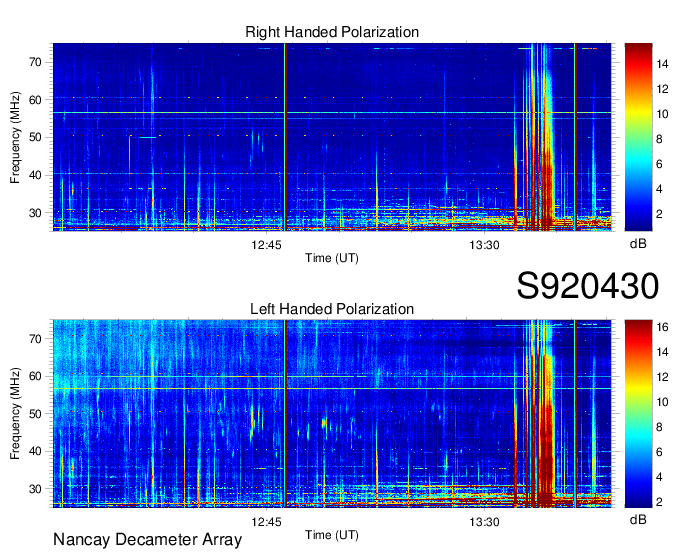Click the right-handed polarization spectrogram
Screen dimensions: 680x552
332,137
